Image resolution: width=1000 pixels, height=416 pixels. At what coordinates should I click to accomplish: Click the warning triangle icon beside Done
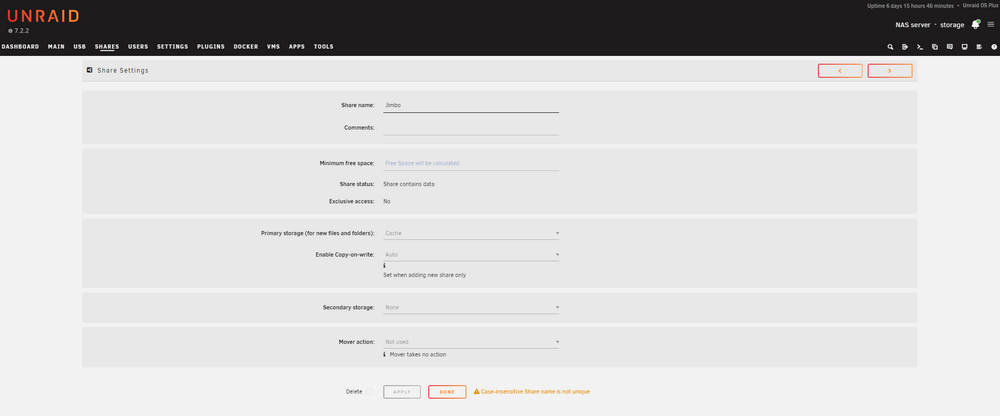pos(476,391)
